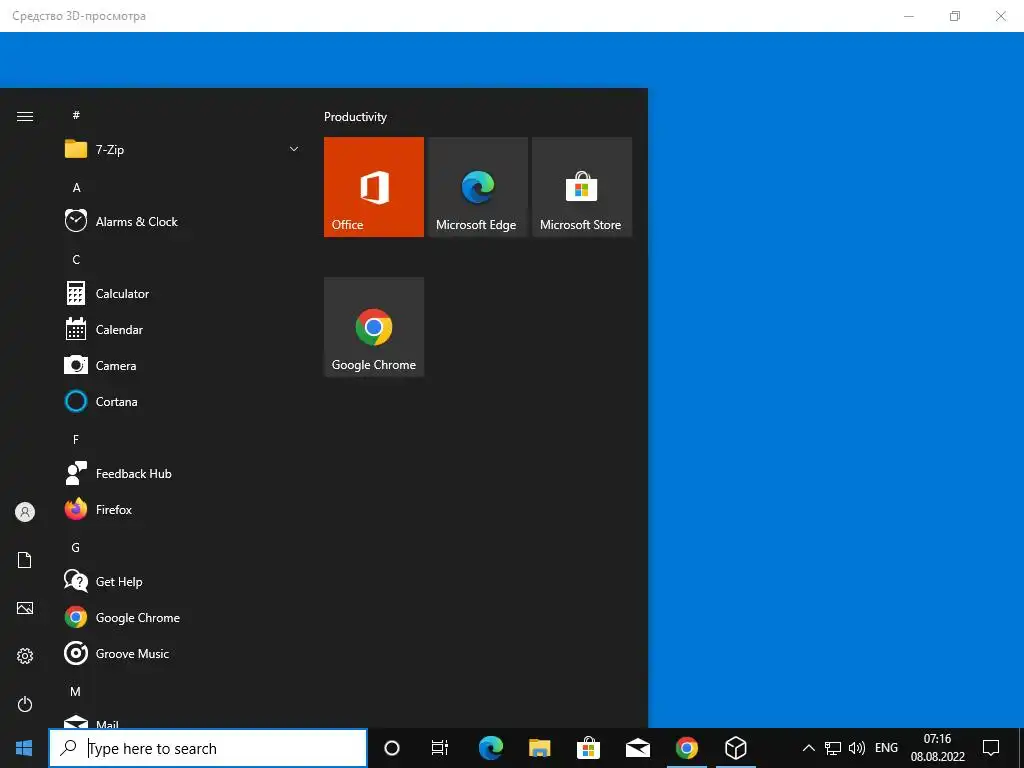Click the 'M' letter header
This screenshot has height=768, width=1024.
[76, 691]
